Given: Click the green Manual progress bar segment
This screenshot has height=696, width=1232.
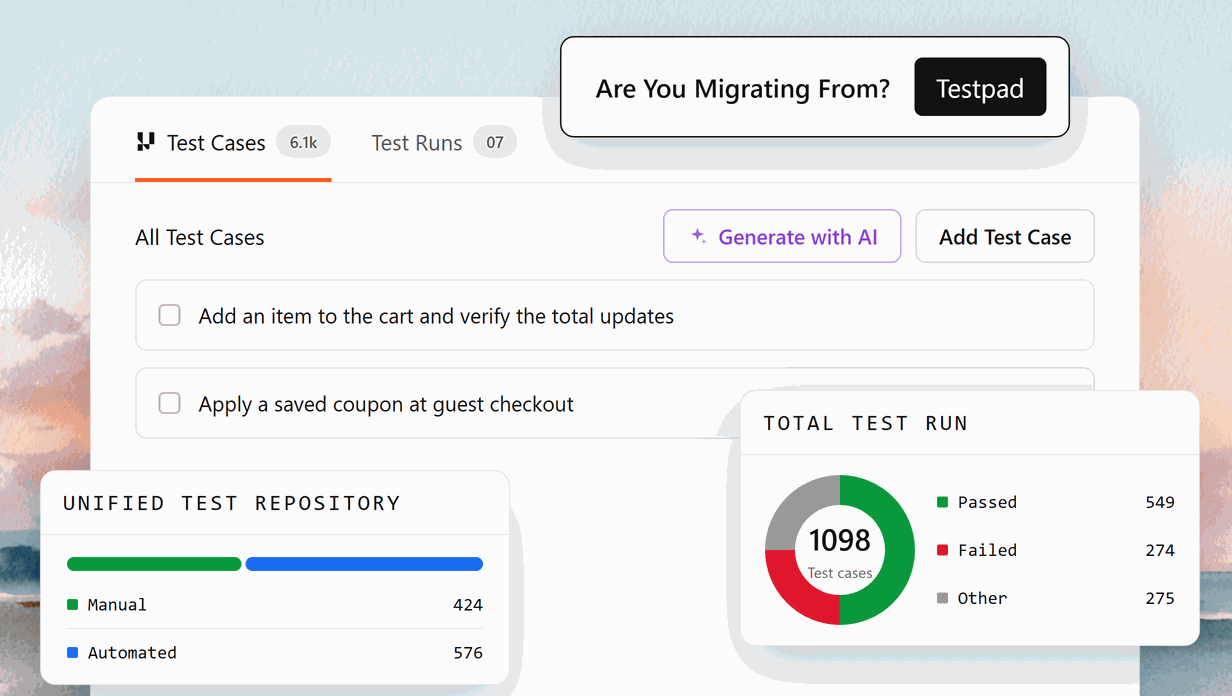Looking at the screenshot, I should pyautogui.click(x=154, y=564).
